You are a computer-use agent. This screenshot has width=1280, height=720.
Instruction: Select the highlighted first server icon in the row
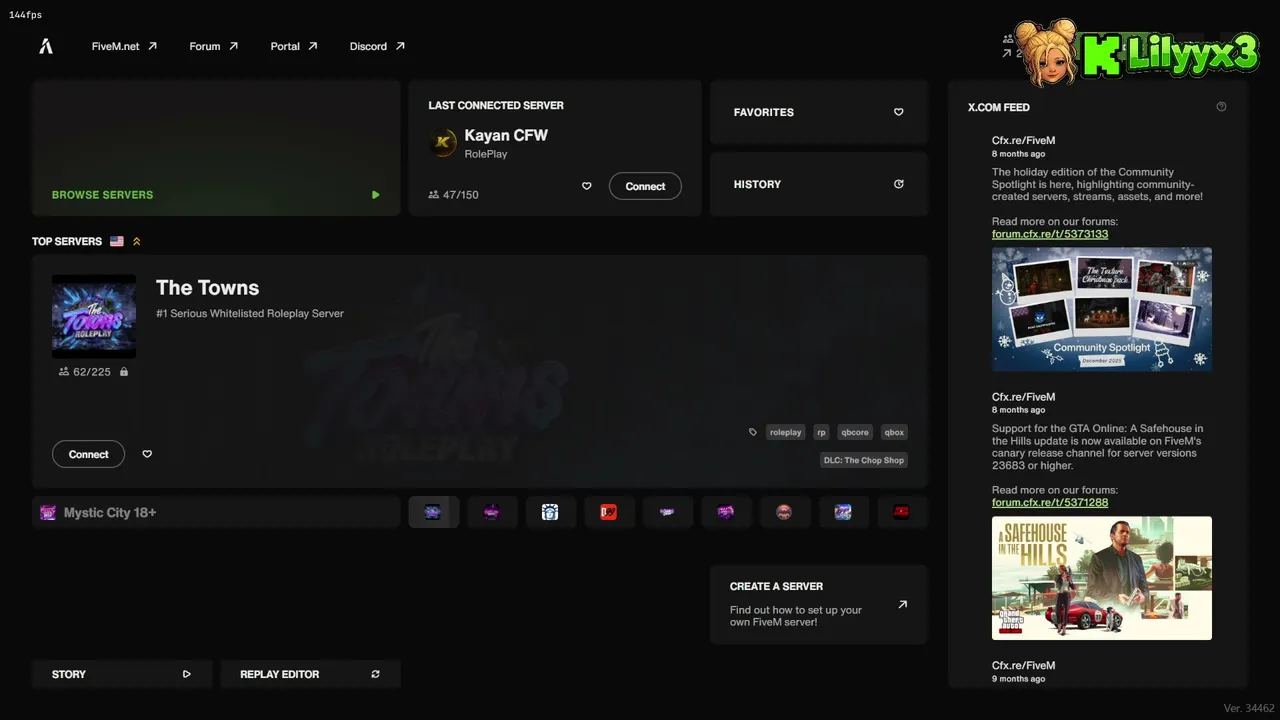pyautogui.click(x=434, y=512)
